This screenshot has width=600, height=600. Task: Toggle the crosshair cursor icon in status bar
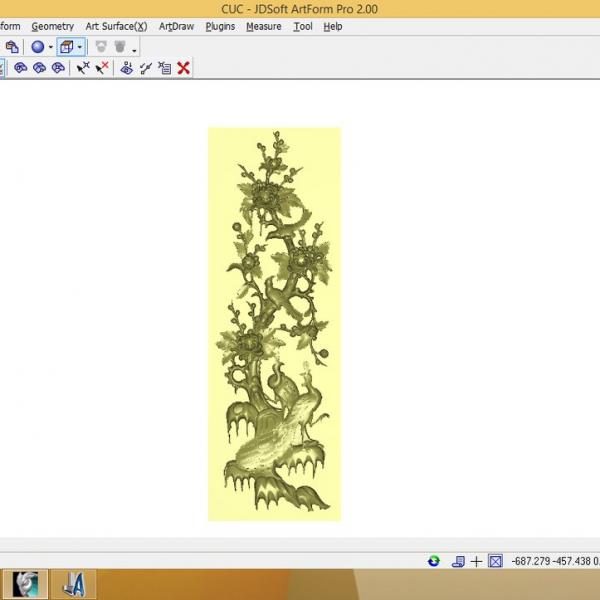tap(476, 561)
